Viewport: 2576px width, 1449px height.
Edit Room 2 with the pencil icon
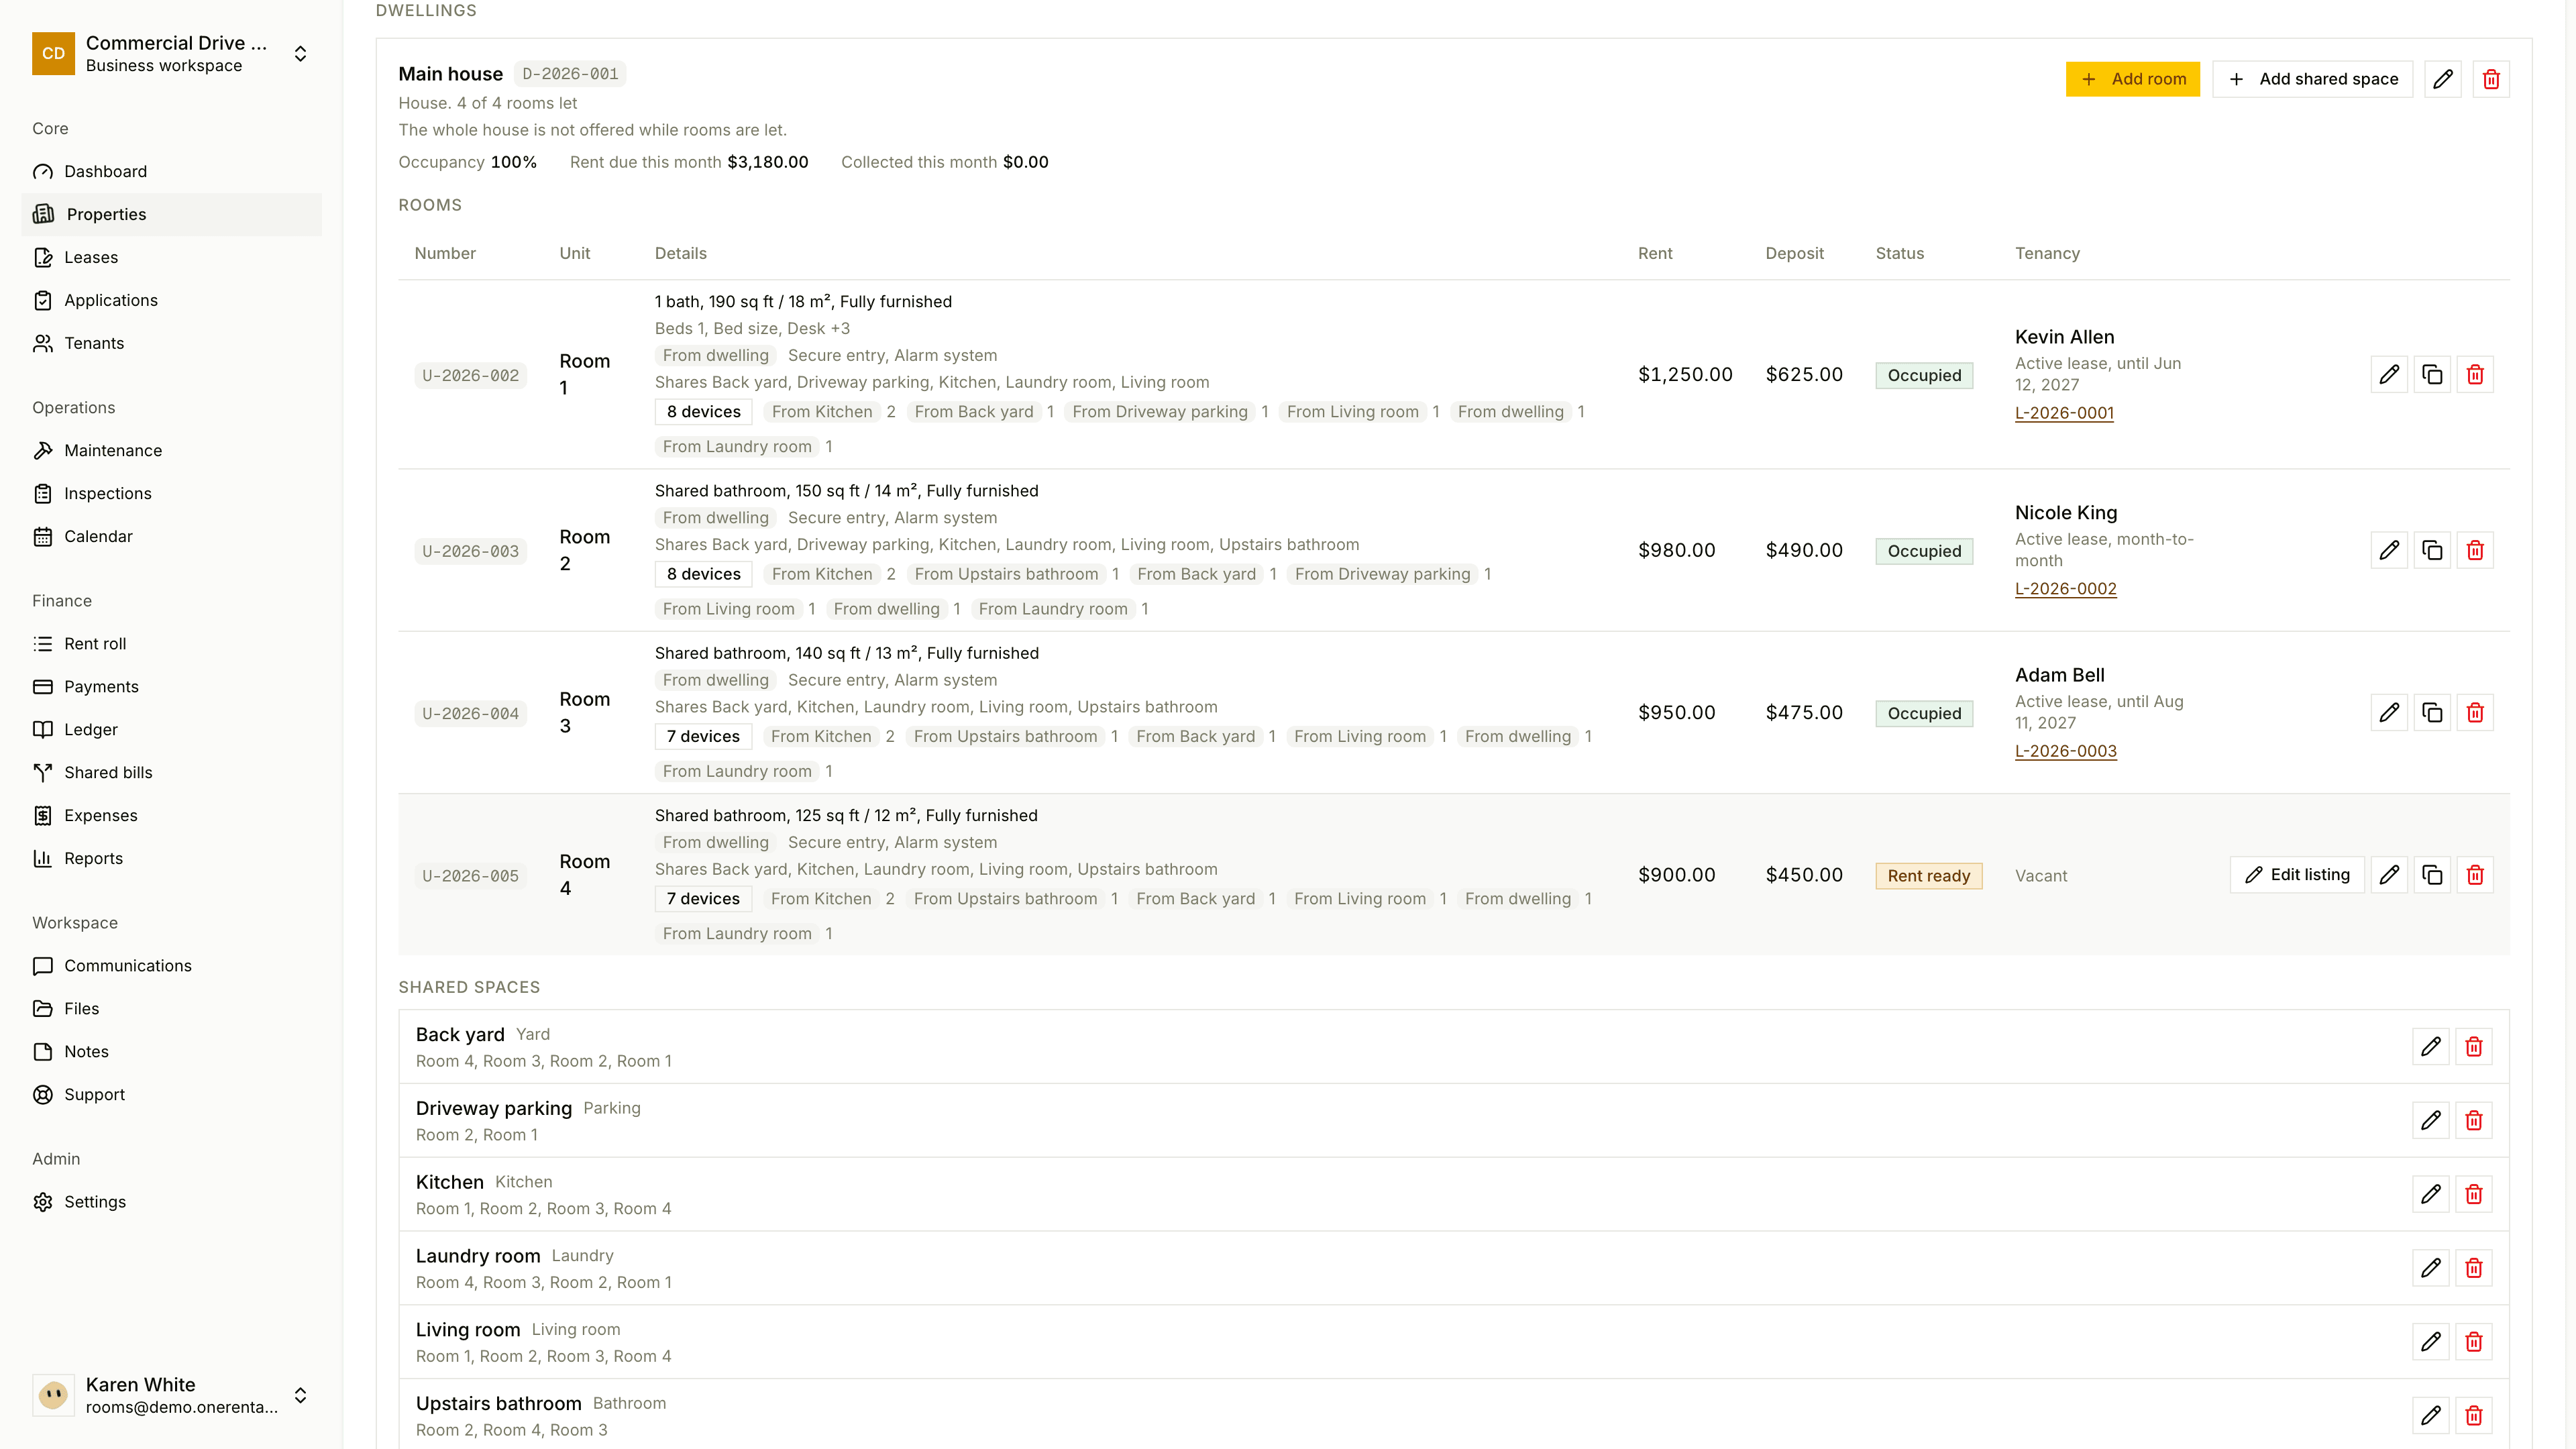[2389, 550]
